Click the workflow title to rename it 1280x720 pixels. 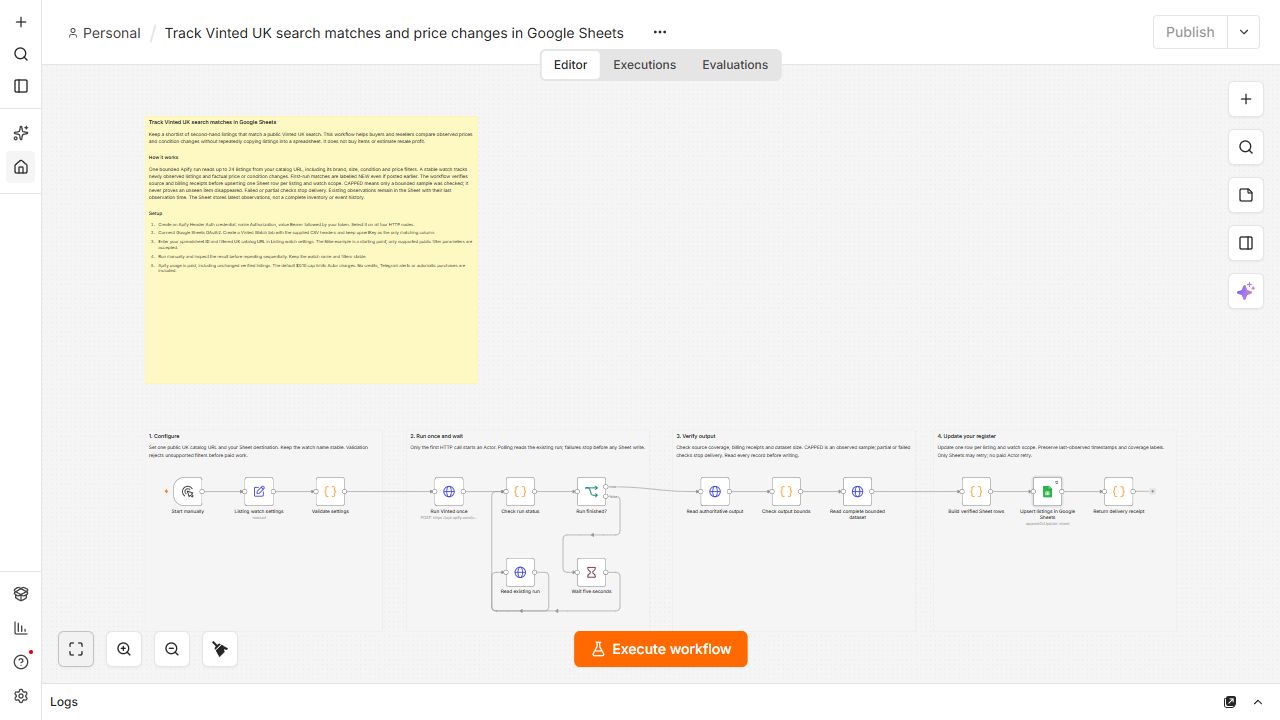pos(394,33)
